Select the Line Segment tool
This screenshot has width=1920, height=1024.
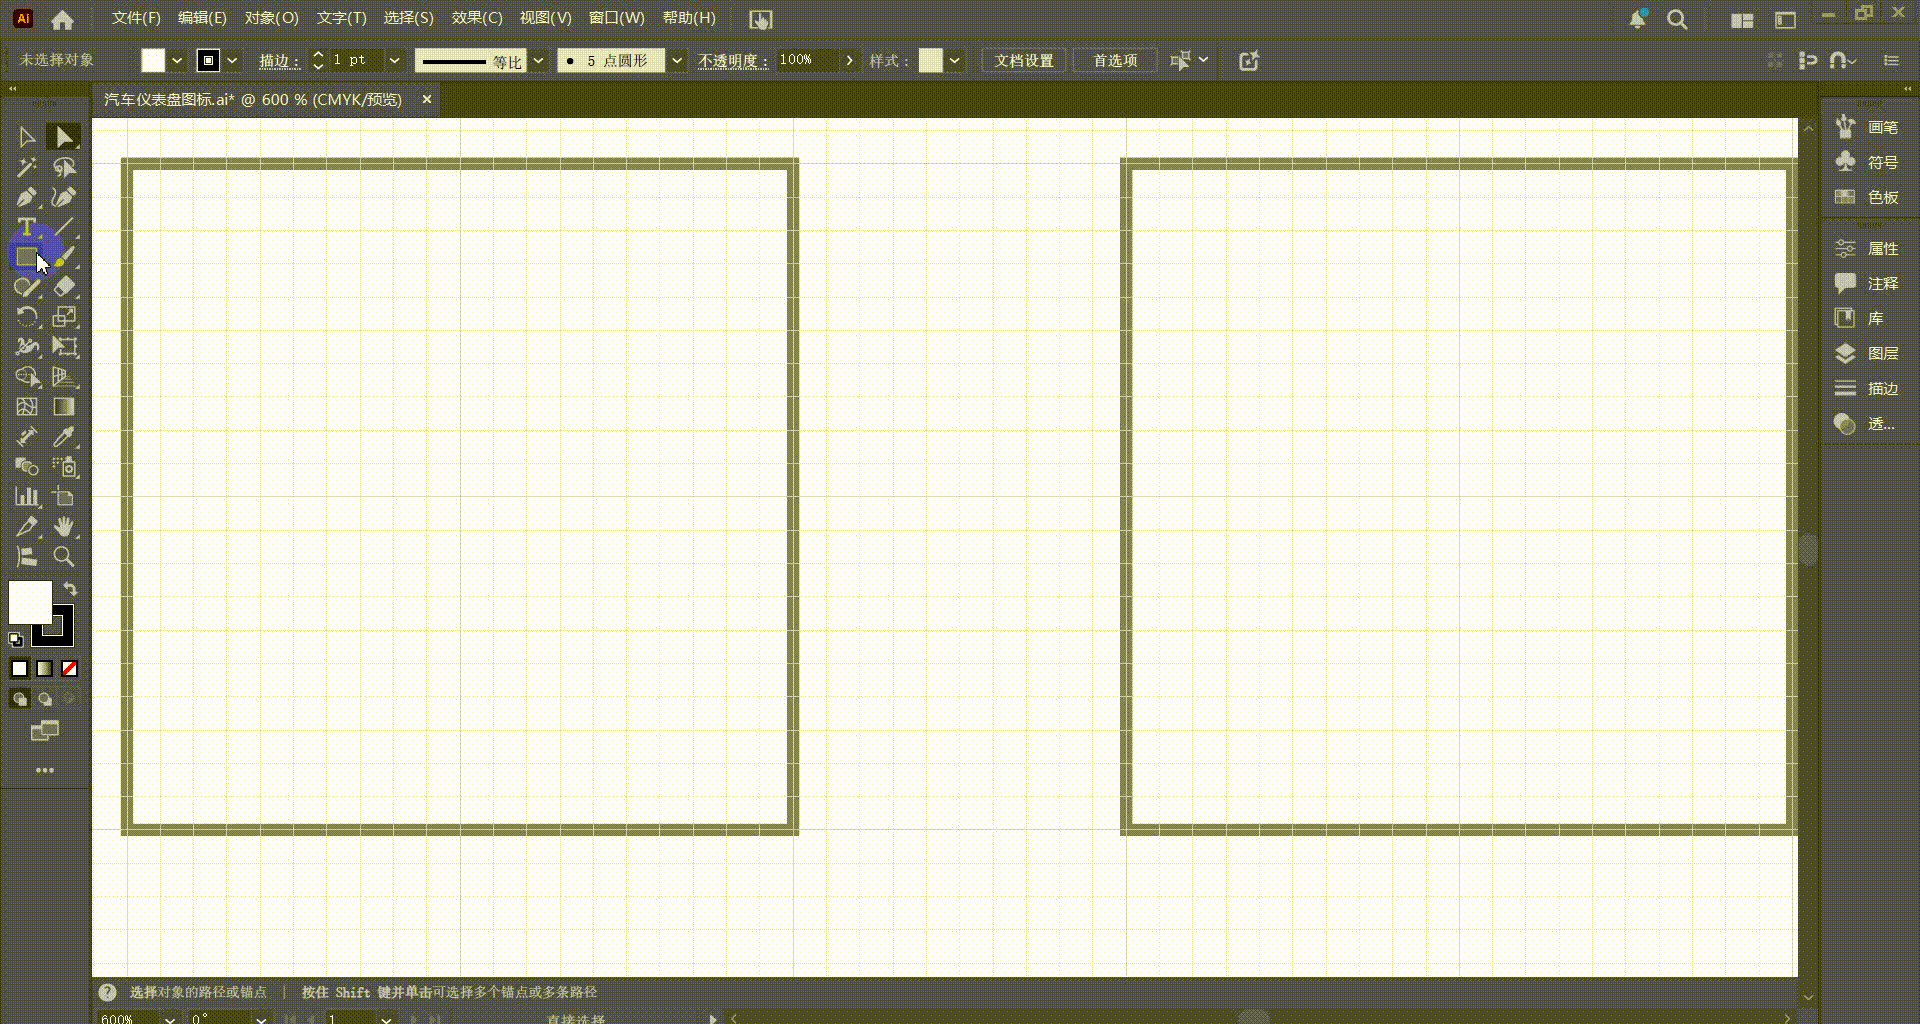[64, 227]
